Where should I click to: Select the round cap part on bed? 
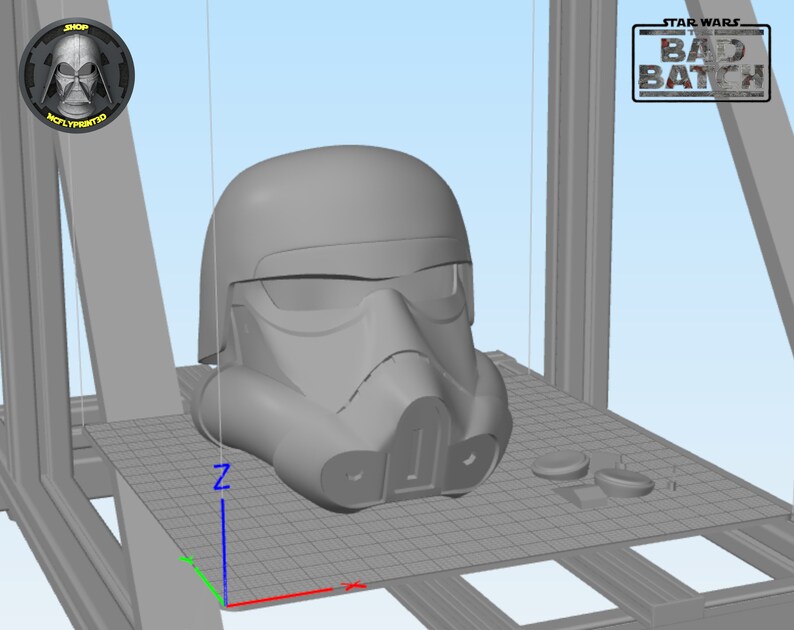pyautogui.click(x=561, y=464)
